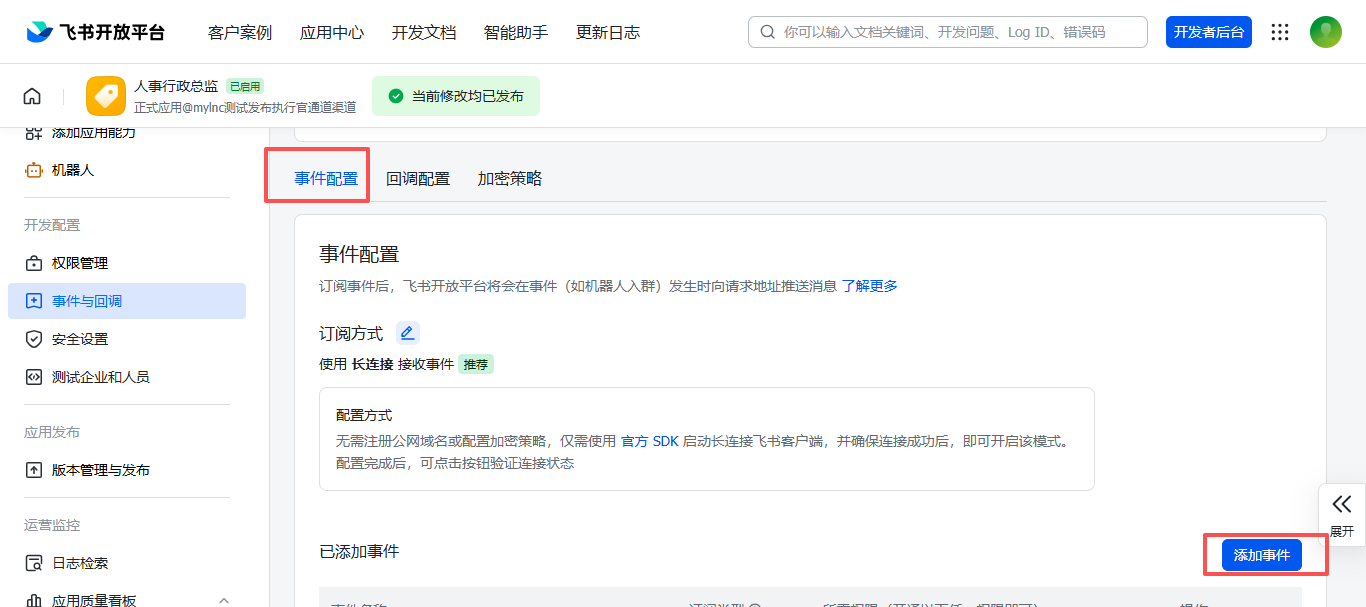Click the 推荐 tag
Screen dimensions: 1366x607
(x=476, y=364)
